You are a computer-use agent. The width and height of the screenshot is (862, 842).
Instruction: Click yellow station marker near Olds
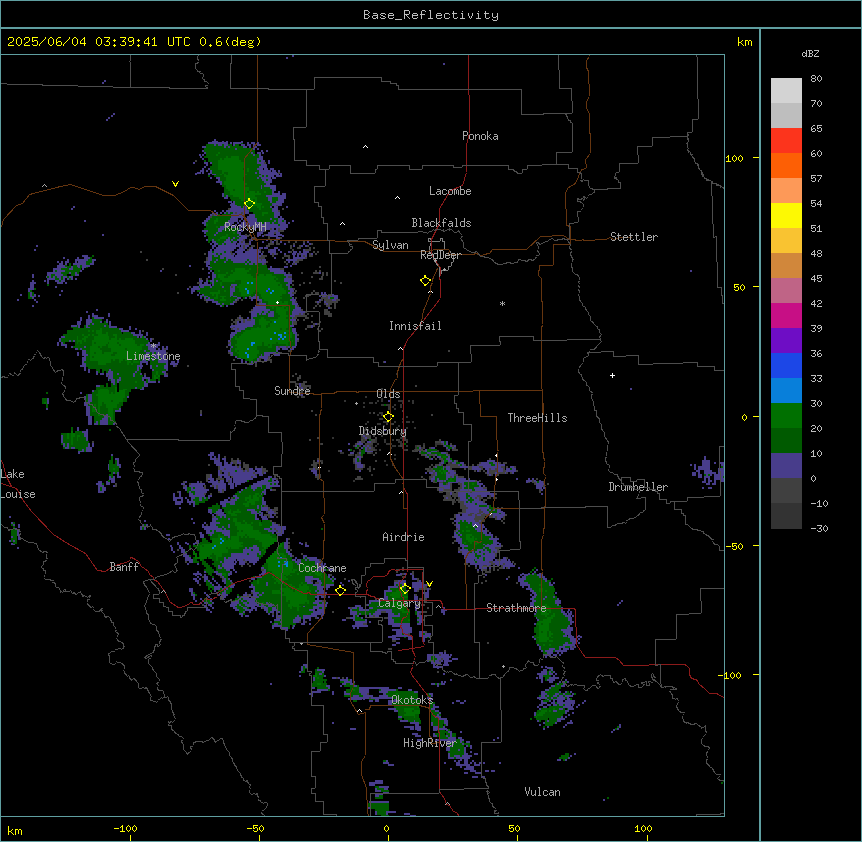tap(388, 417)
